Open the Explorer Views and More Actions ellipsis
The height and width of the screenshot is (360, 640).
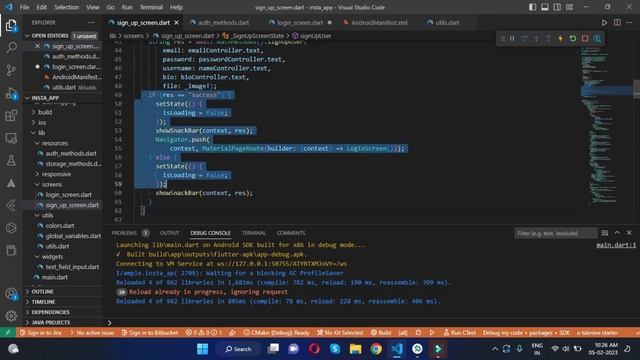tap(91, 22)
